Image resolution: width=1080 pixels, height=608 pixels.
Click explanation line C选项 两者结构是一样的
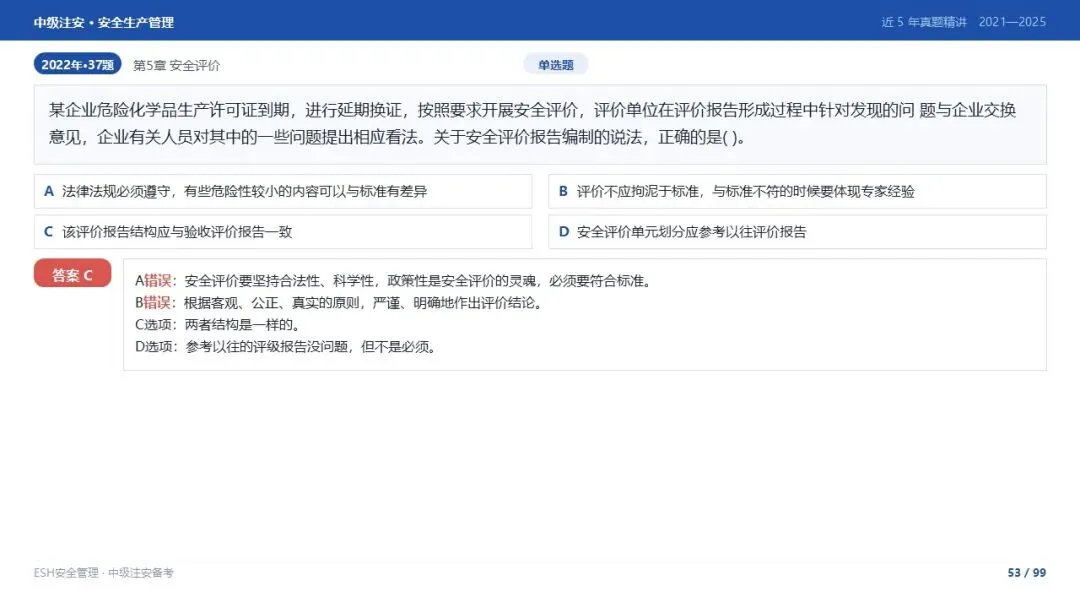click(218, 325)
